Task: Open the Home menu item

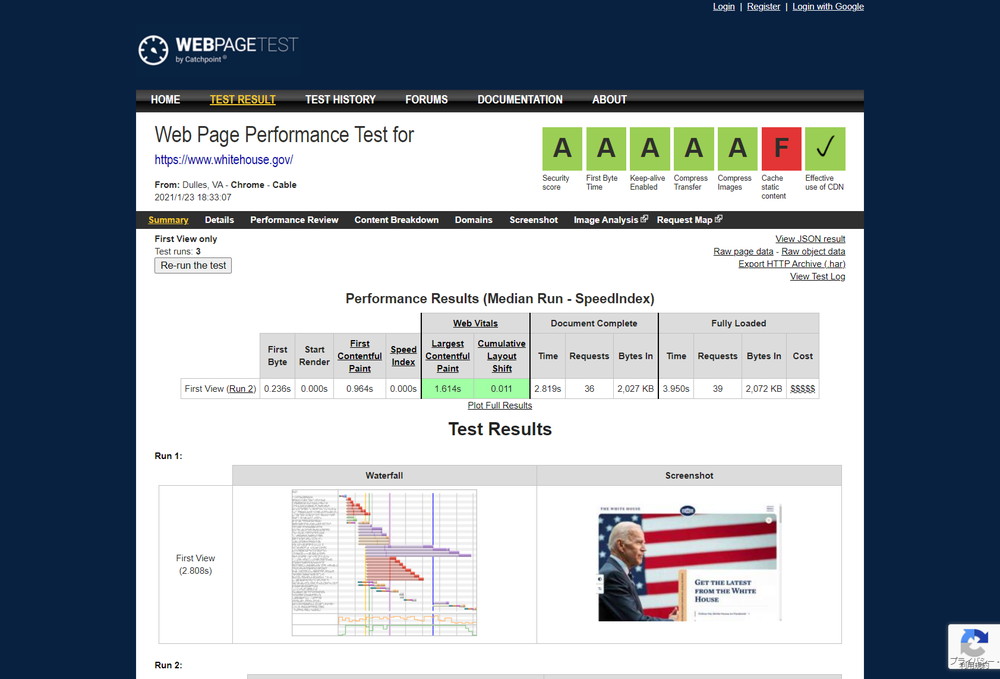Action: click(165, 99)
